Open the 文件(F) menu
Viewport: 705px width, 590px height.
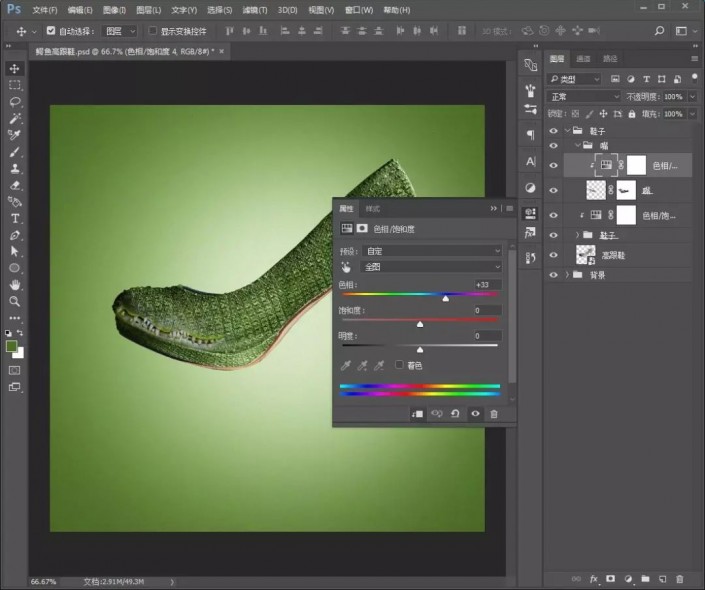45,10
